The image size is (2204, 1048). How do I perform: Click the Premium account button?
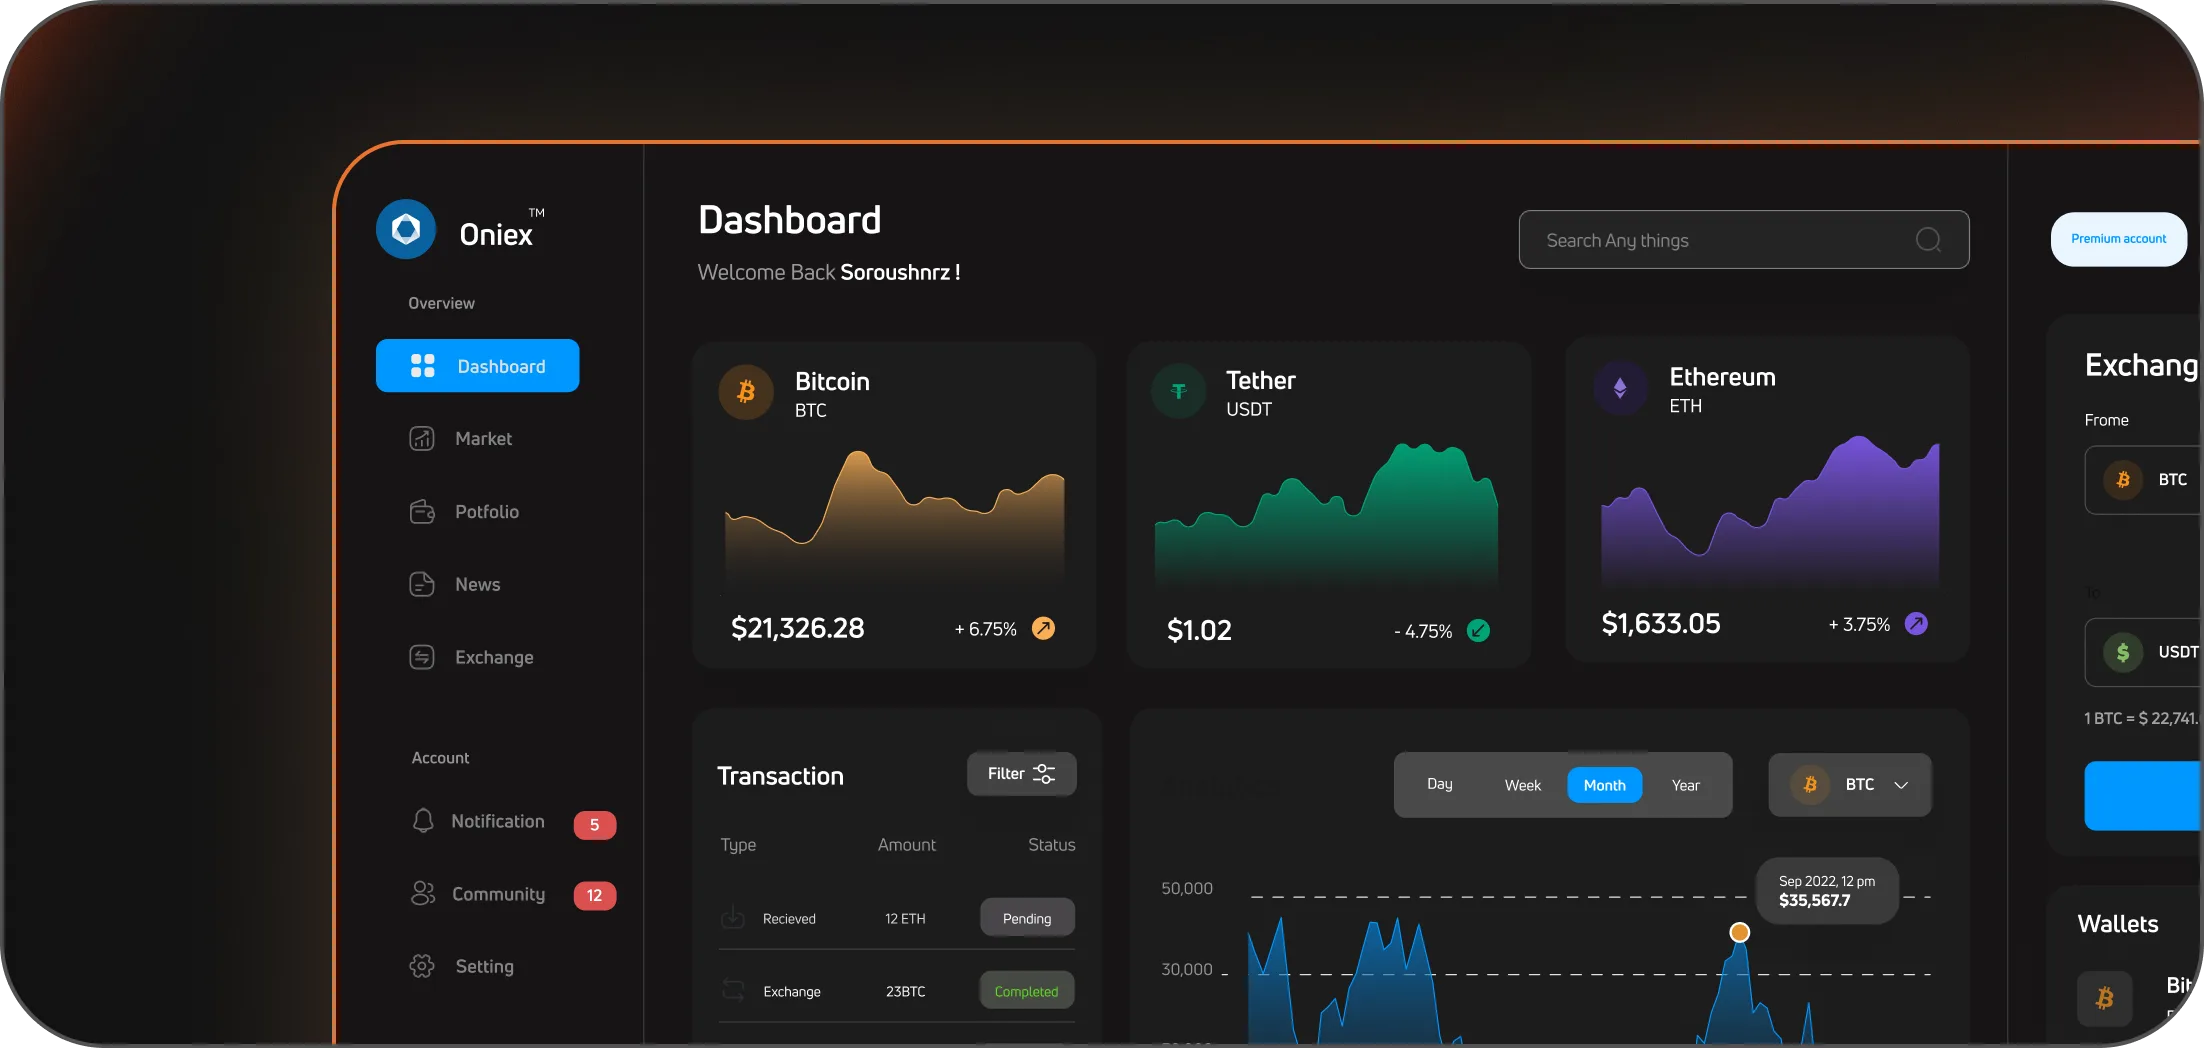coord(2118,239)
